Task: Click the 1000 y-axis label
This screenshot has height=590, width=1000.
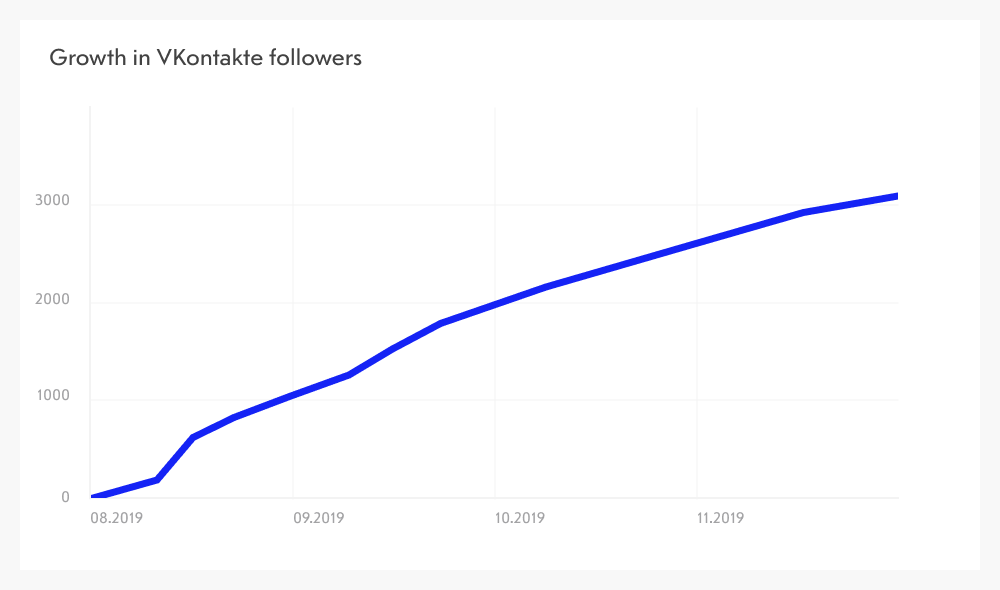Action: click(x=51, y=397)
